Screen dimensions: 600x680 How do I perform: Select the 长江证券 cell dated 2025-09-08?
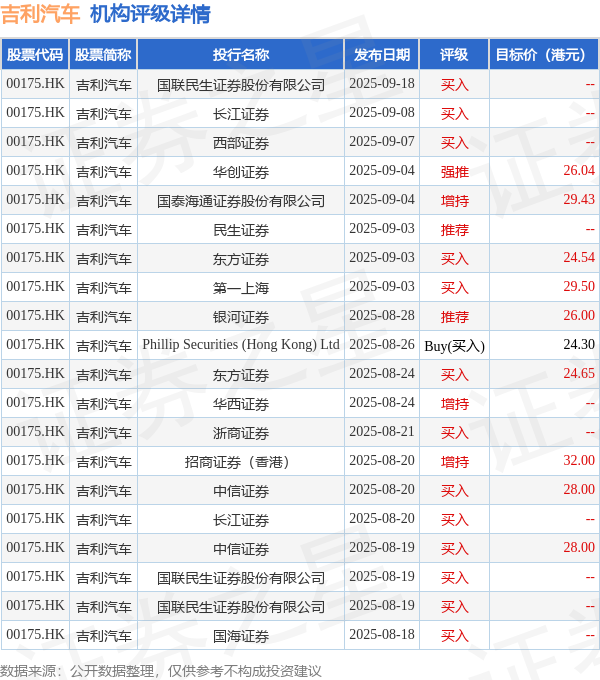241,114
